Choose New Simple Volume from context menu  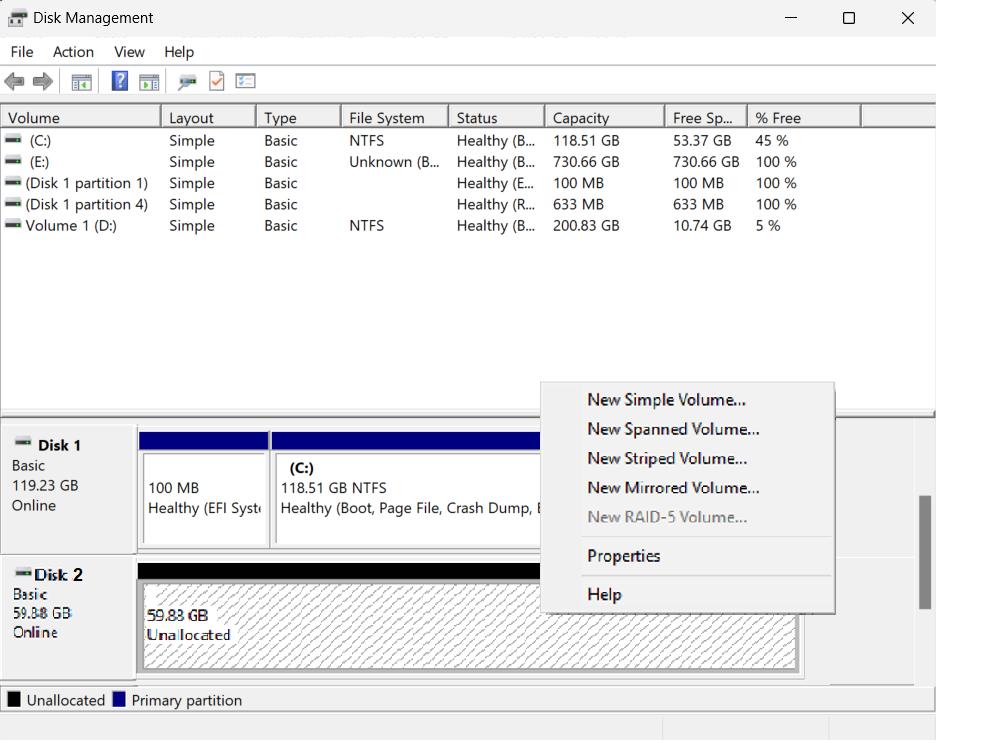pos(666,400)
